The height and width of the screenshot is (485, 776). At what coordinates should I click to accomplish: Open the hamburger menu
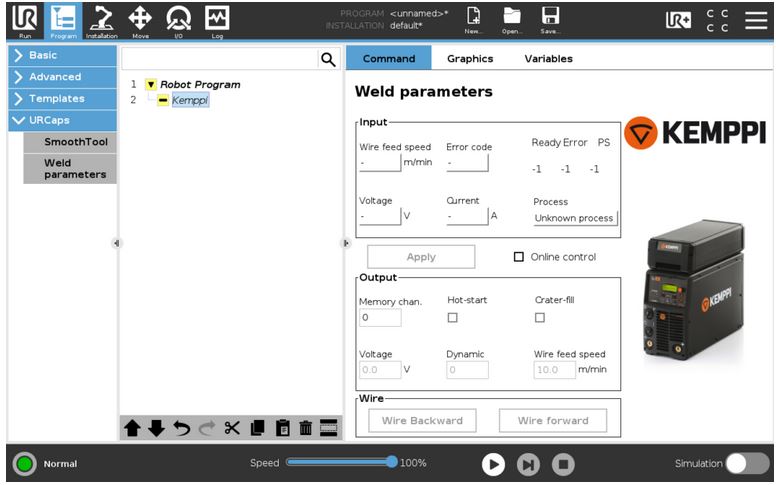[x=756, y=20]
